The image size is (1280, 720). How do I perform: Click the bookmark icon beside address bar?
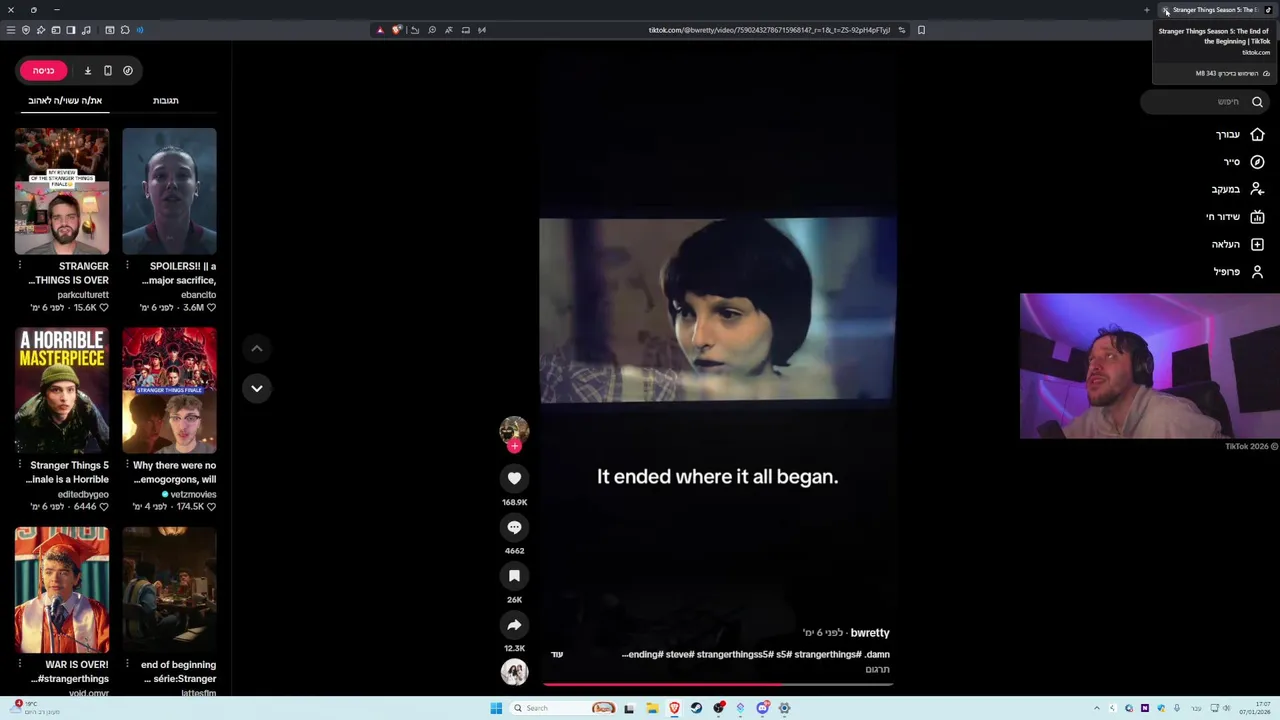click(921, 30)
